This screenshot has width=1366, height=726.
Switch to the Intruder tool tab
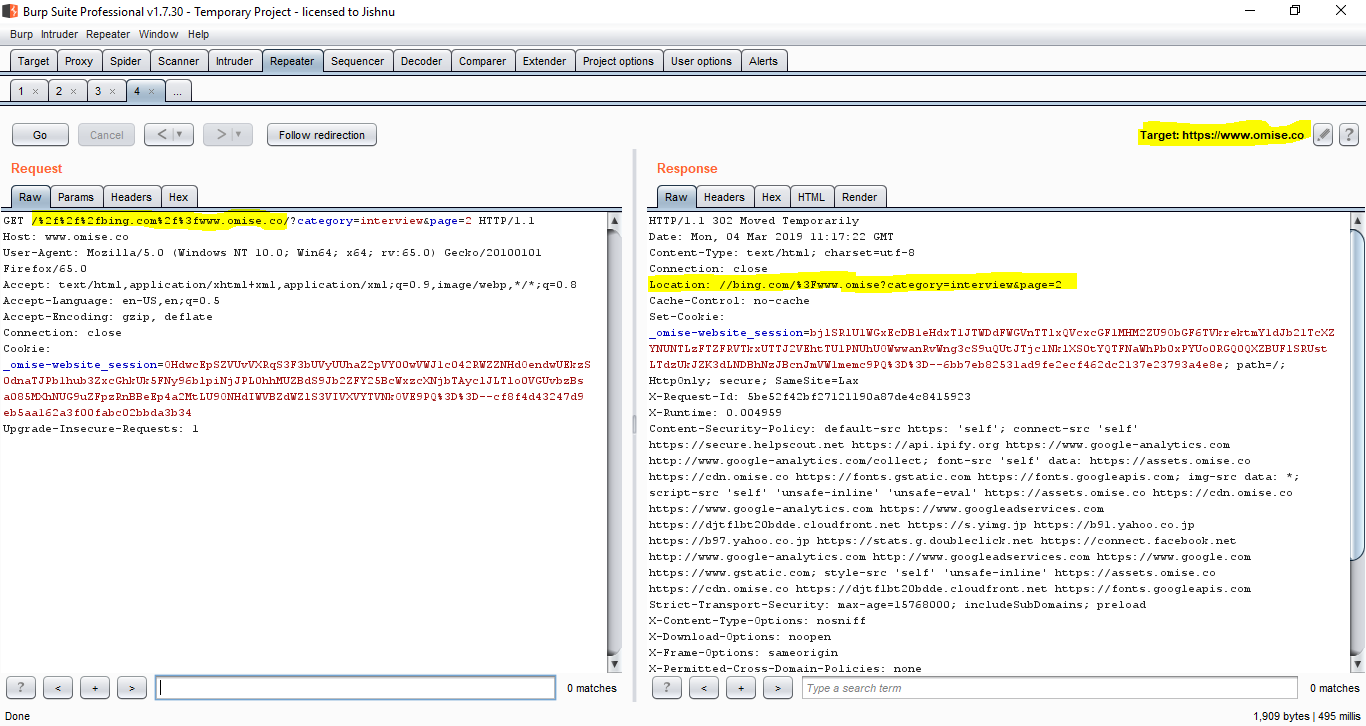(x=235, y=61)
